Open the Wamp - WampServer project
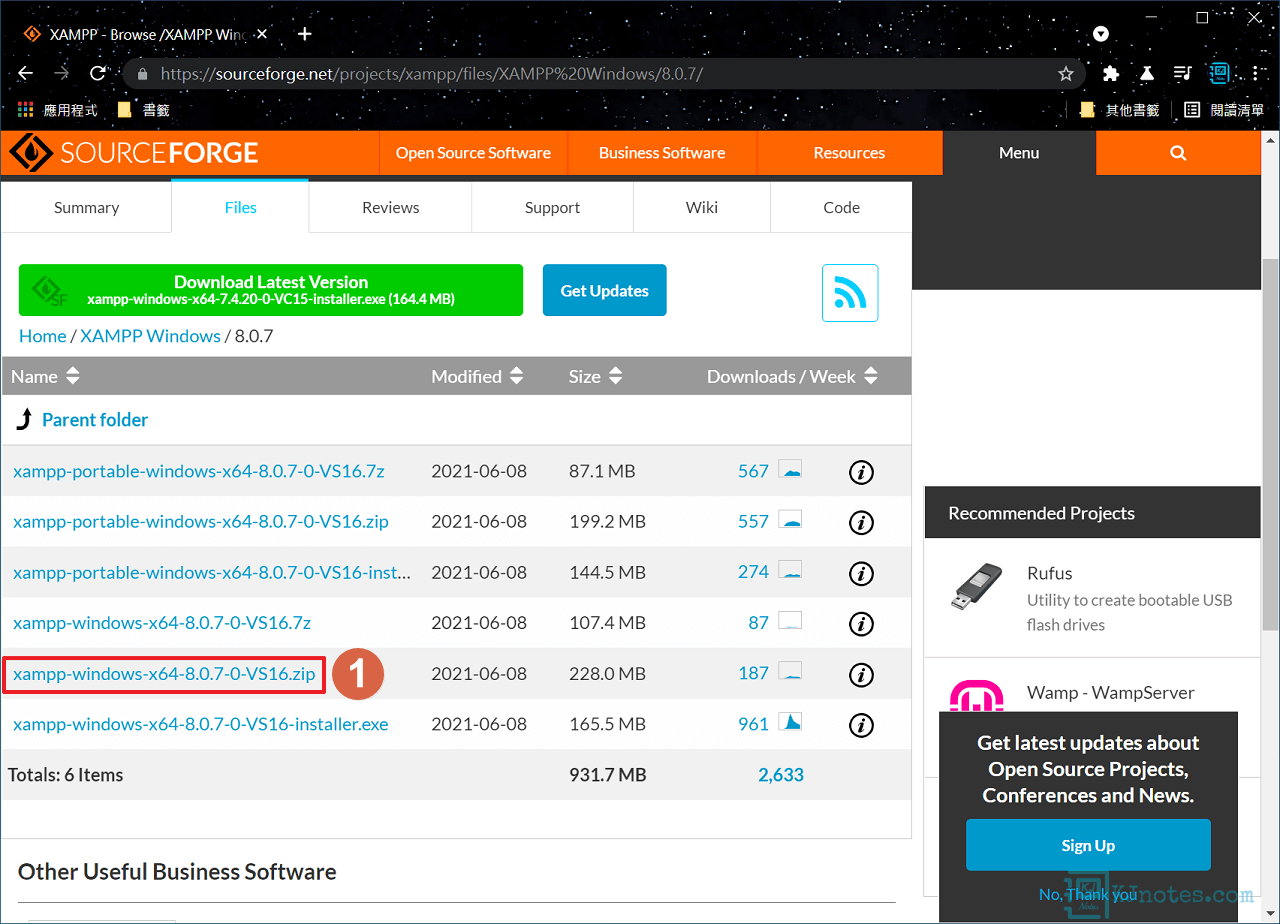The width and height of the screenshot is (1280, 924). 1110,693
